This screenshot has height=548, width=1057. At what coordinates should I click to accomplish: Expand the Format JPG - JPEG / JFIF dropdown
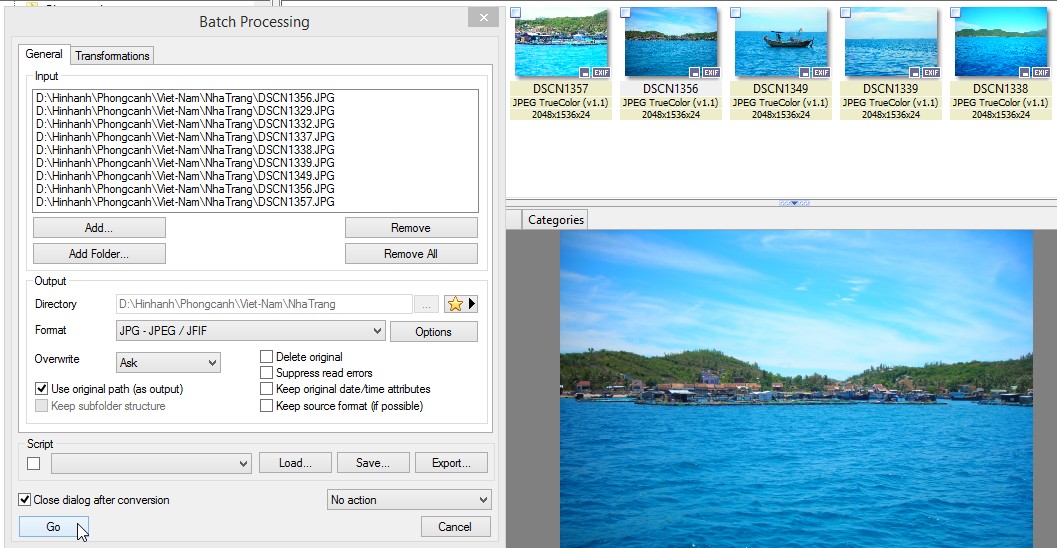click(377, 331)
